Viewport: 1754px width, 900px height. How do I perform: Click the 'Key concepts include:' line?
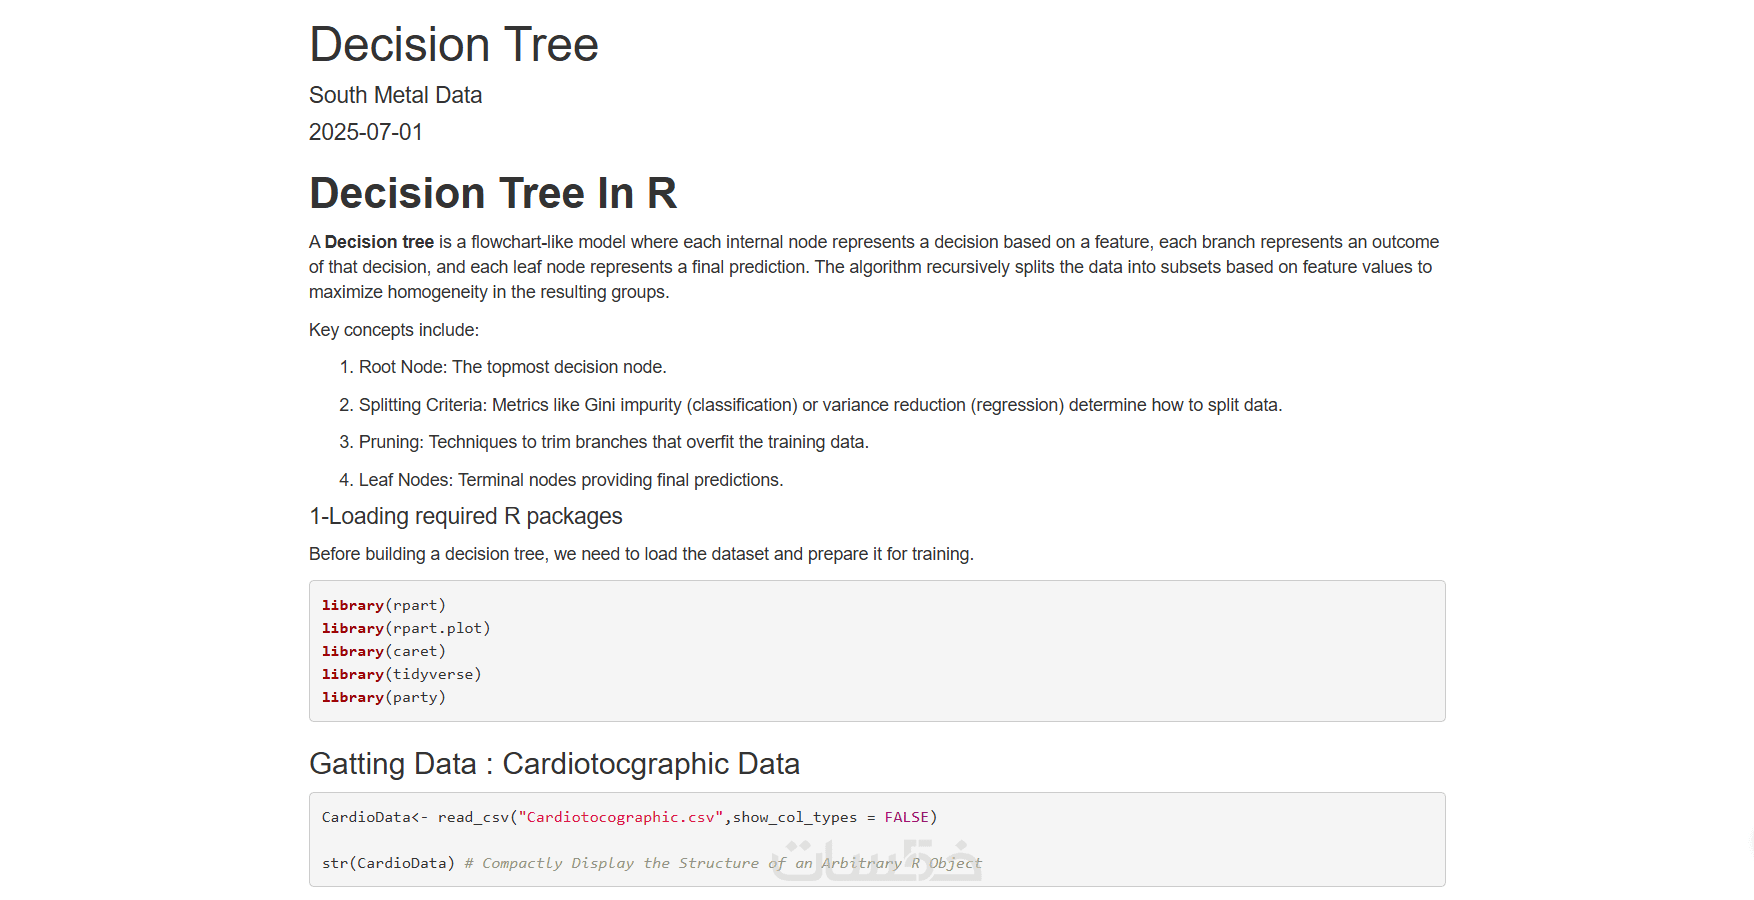click(394, 330)
